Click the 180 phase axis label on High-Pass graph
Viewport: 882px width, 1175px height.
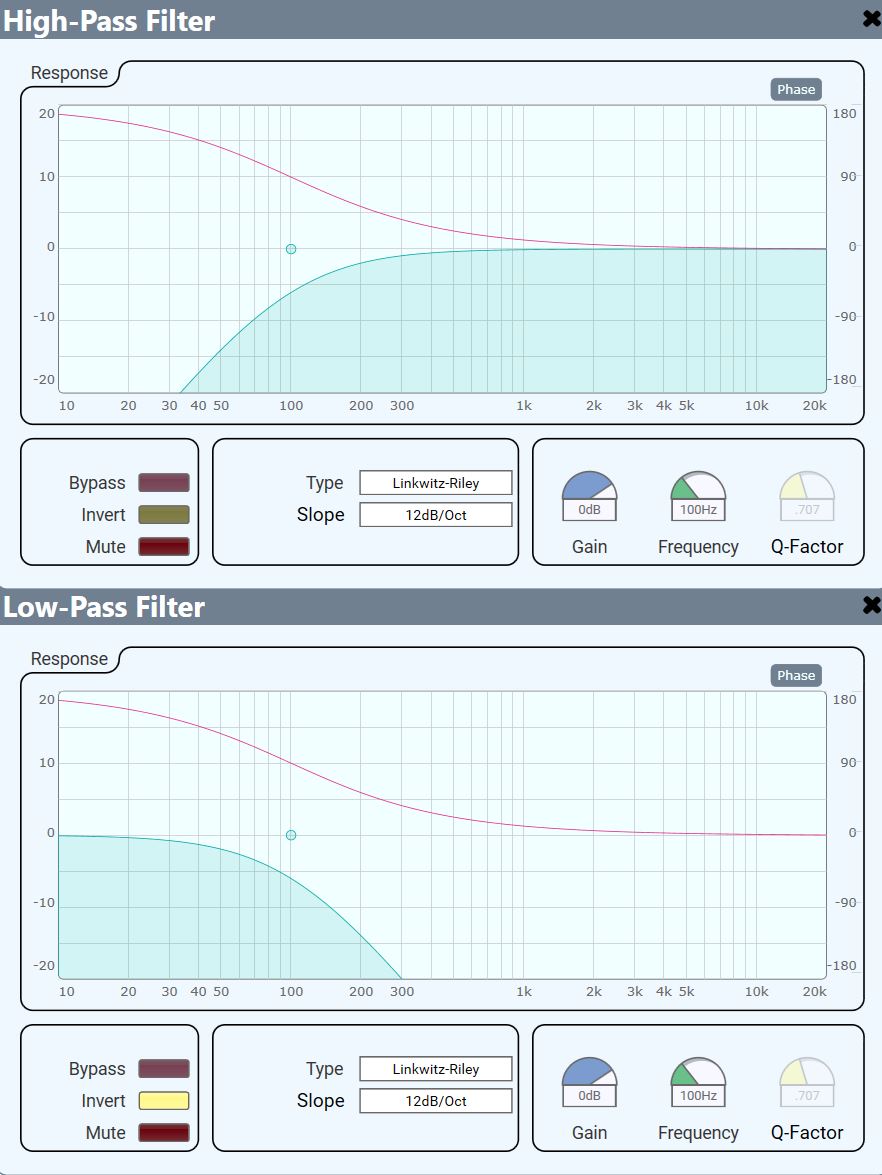point(845,113)
